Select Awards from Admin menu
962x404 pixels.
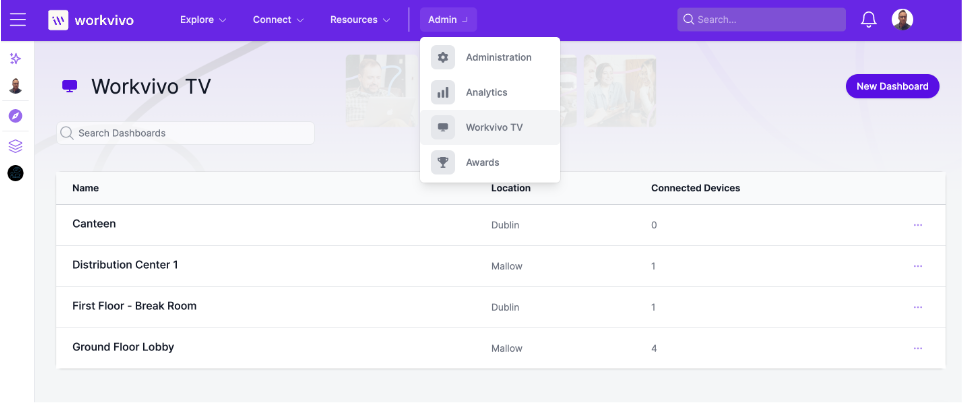click(490, 163)
